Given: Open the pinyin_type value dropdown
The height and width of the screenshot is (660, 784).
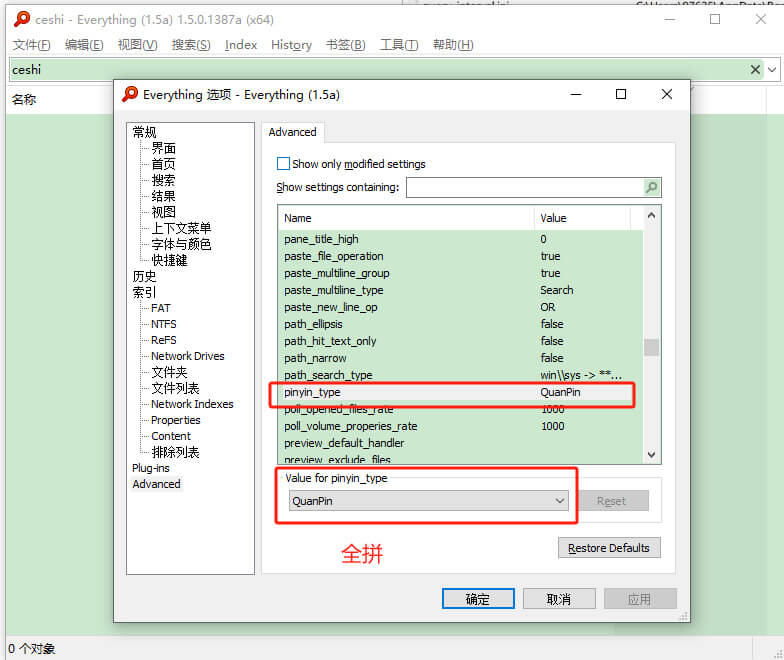Looking at the screenshot, I should point(428,500).
